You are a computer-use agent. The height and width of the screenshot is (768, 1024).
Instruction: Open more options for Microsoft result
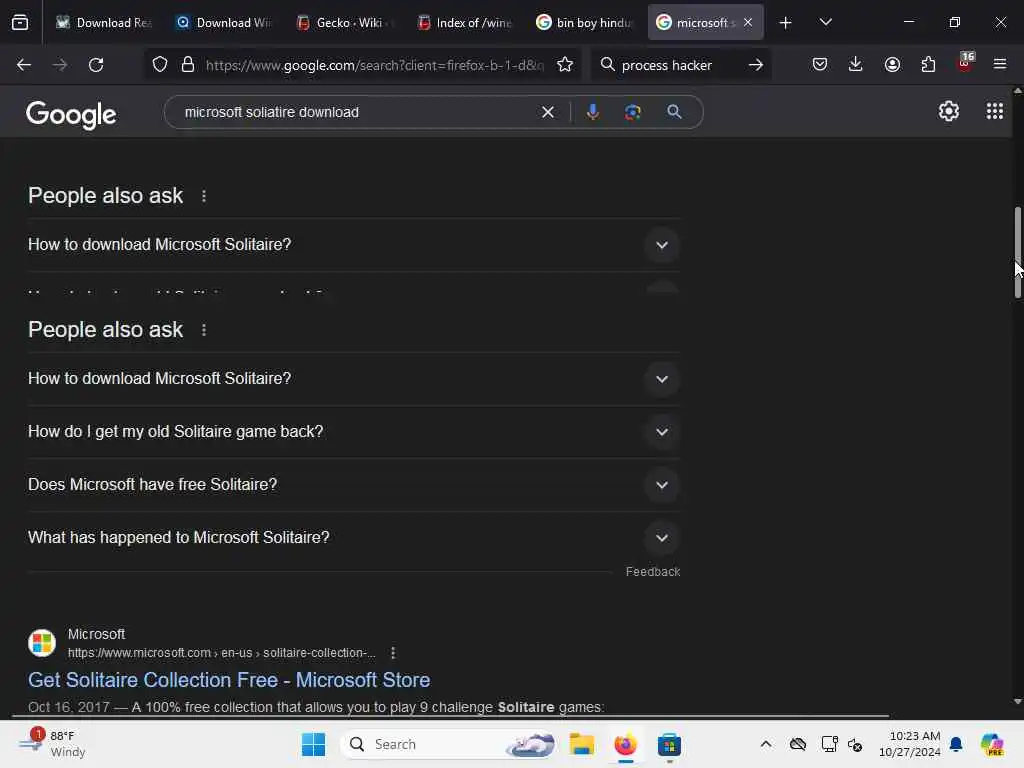coord(392,653)
